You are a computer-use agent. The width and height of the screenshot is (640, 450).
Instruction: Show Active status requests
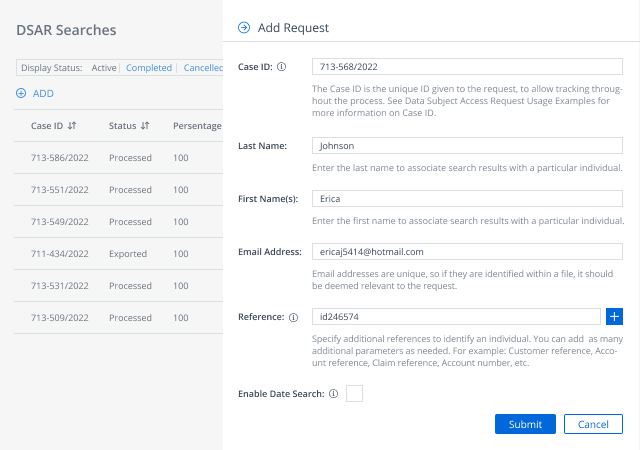104,68
